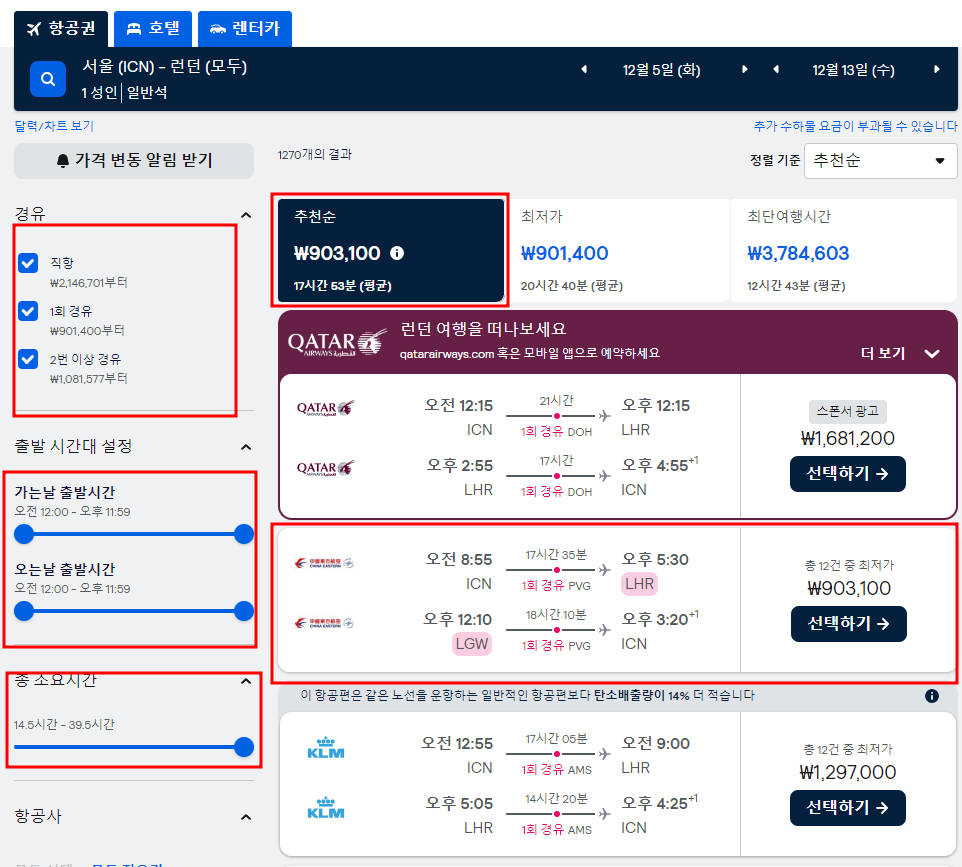Expand Qatar banner with 더 보기

click(900, 353)
